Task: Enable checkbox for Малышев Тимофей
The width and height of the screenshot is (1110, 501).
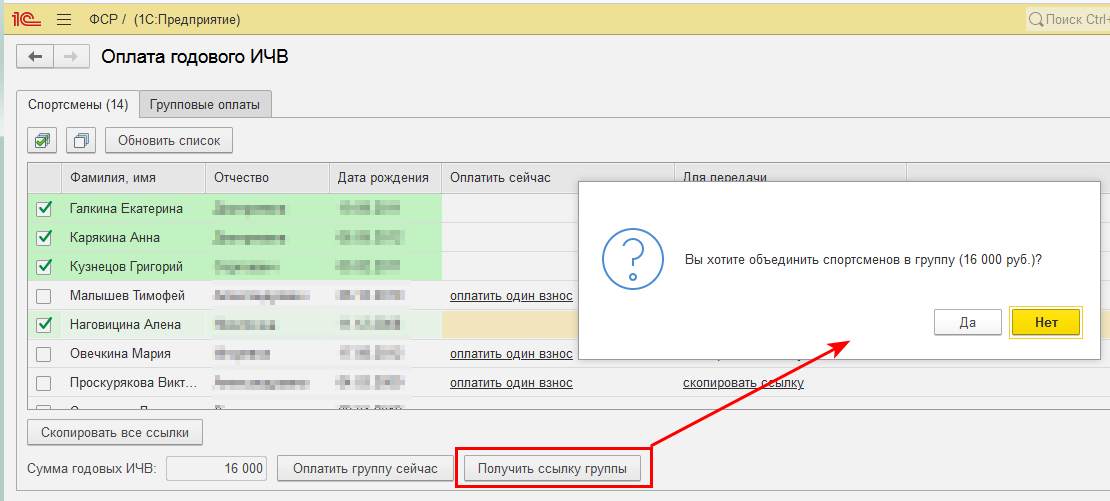Action: pyautogui.click(x=44, y=296)
